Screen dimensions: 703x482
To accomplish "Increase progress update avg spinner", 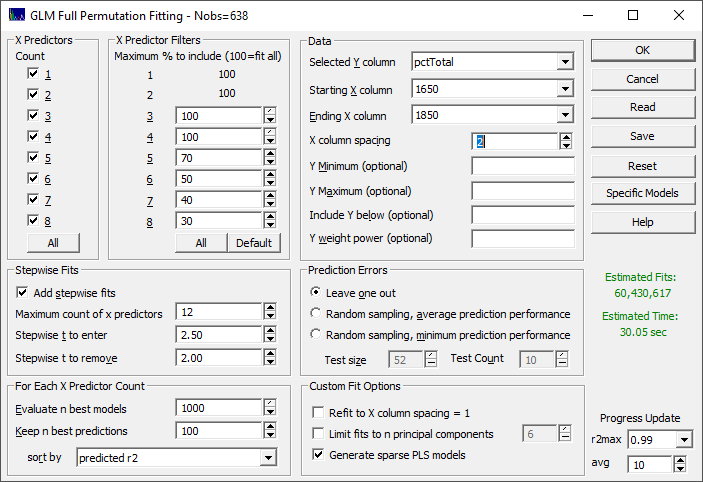I will click(x=680, y=460).
